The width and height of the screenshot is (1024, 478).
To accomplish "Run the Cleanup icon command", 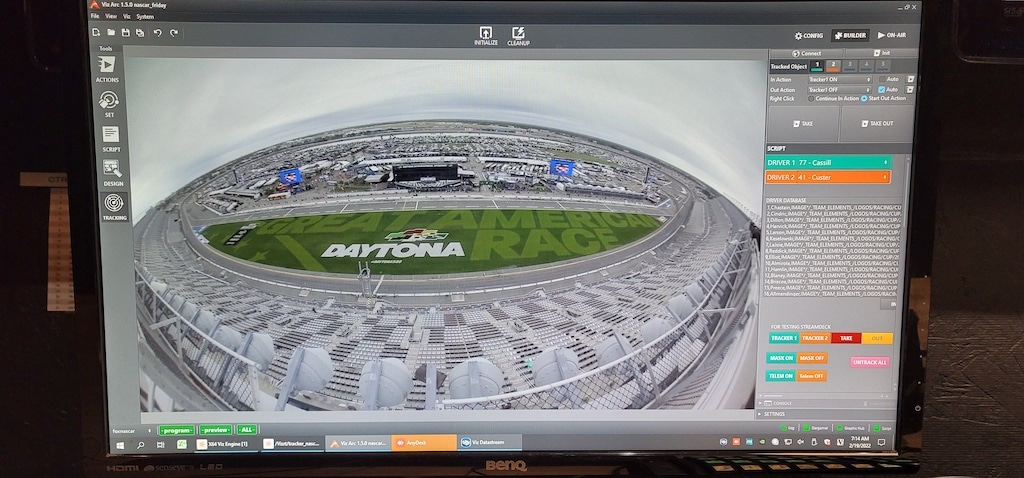I will click(x=518, y=36).
